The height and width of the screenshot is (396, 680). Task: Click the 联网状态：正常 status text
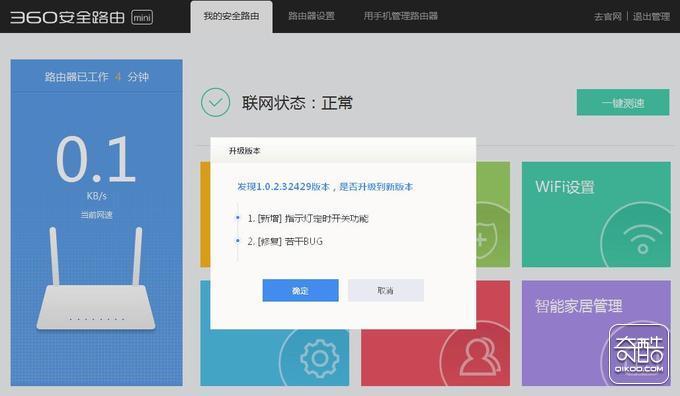coord(297,103)
